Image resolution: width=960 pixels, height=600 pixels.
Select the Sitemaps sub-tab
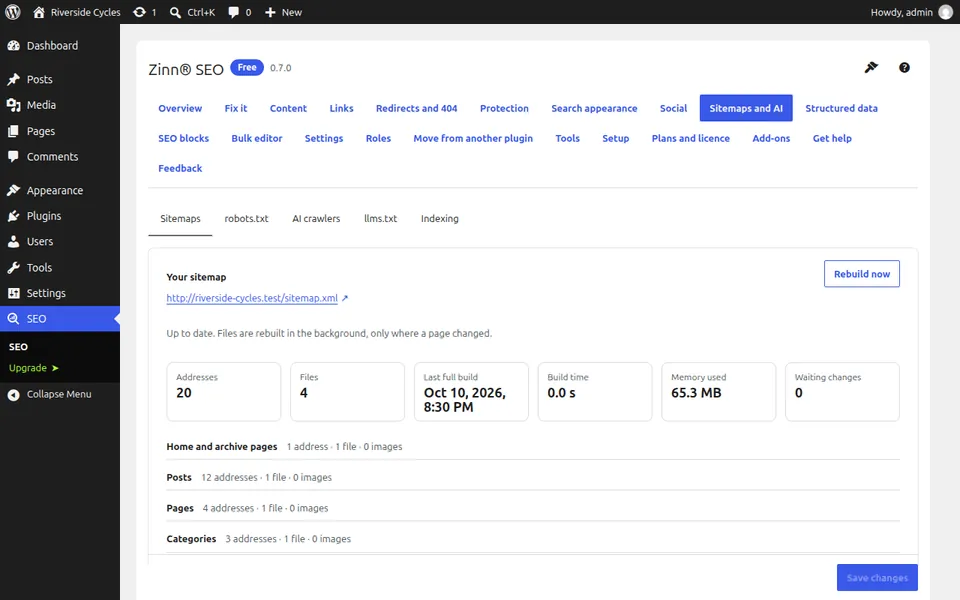tap(180, 219)
